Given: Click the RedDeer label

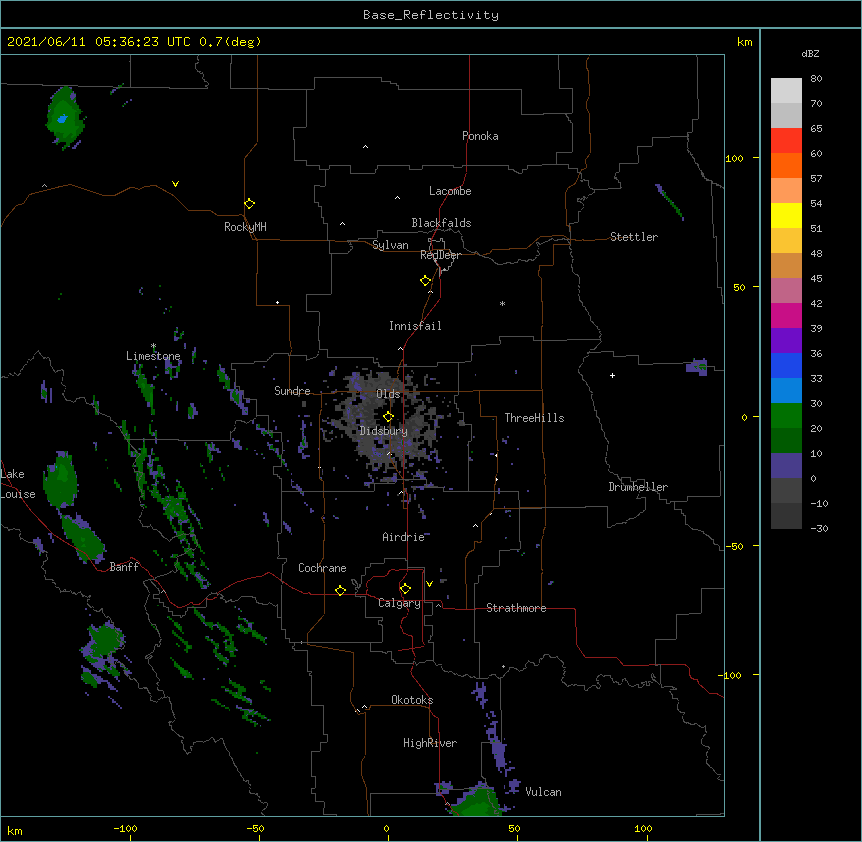Looking at the screenshot, I should pyautogui.click(x=440, y=255).
